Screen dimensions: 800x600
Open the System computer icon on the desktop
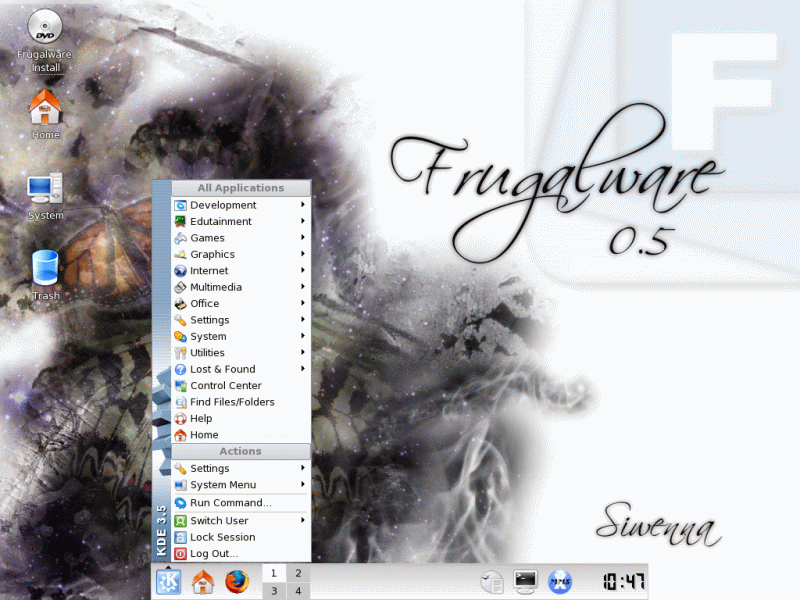[x=45, y=196]
